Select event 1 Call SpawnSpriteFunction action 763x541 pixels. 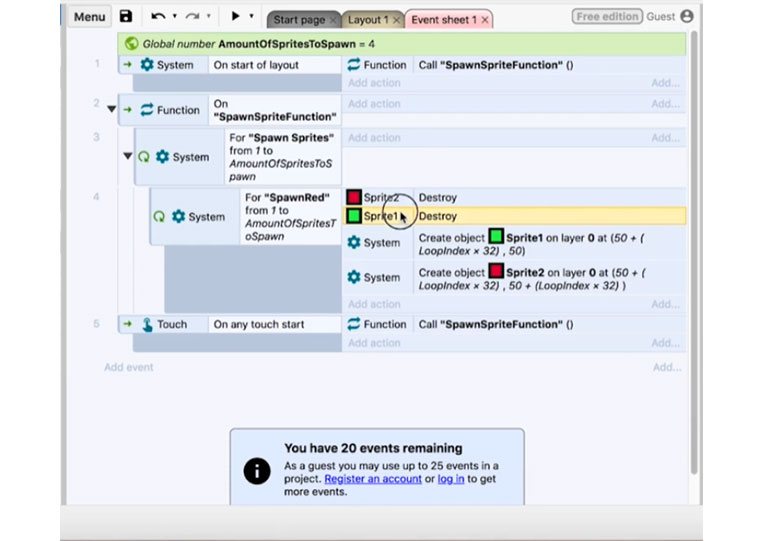tap(550, 65)
